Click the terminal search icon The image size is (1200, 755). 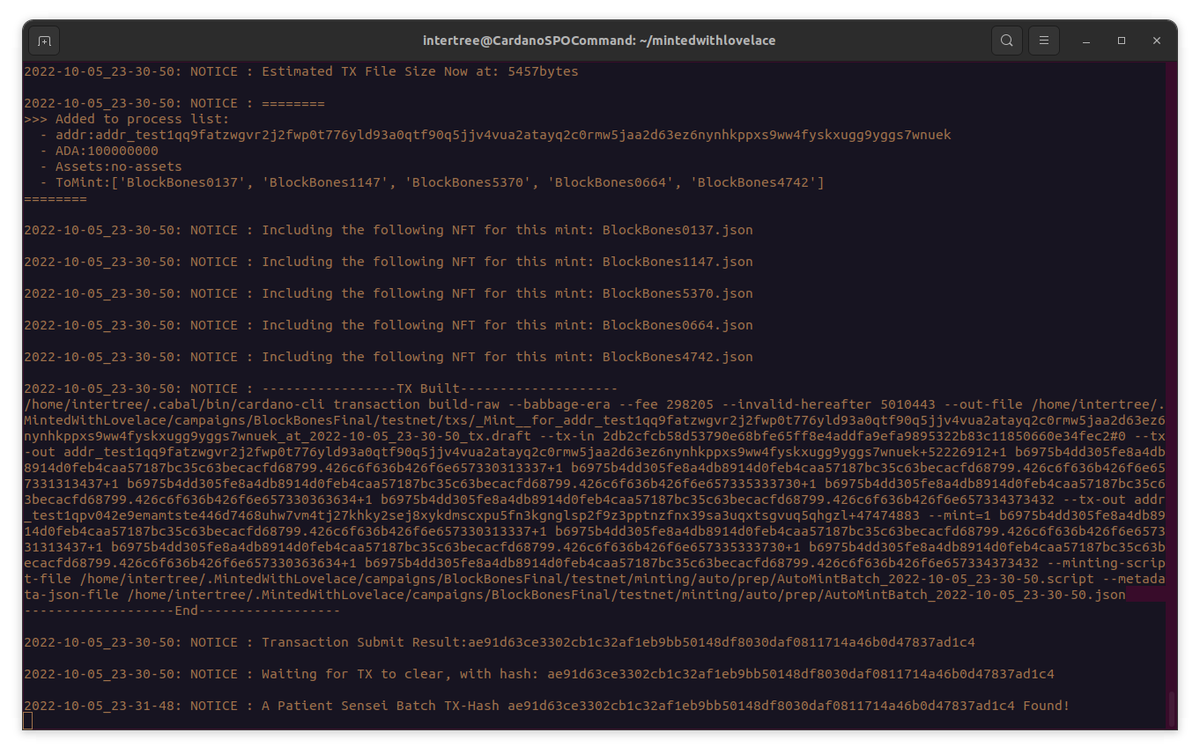click(1007, 41)
